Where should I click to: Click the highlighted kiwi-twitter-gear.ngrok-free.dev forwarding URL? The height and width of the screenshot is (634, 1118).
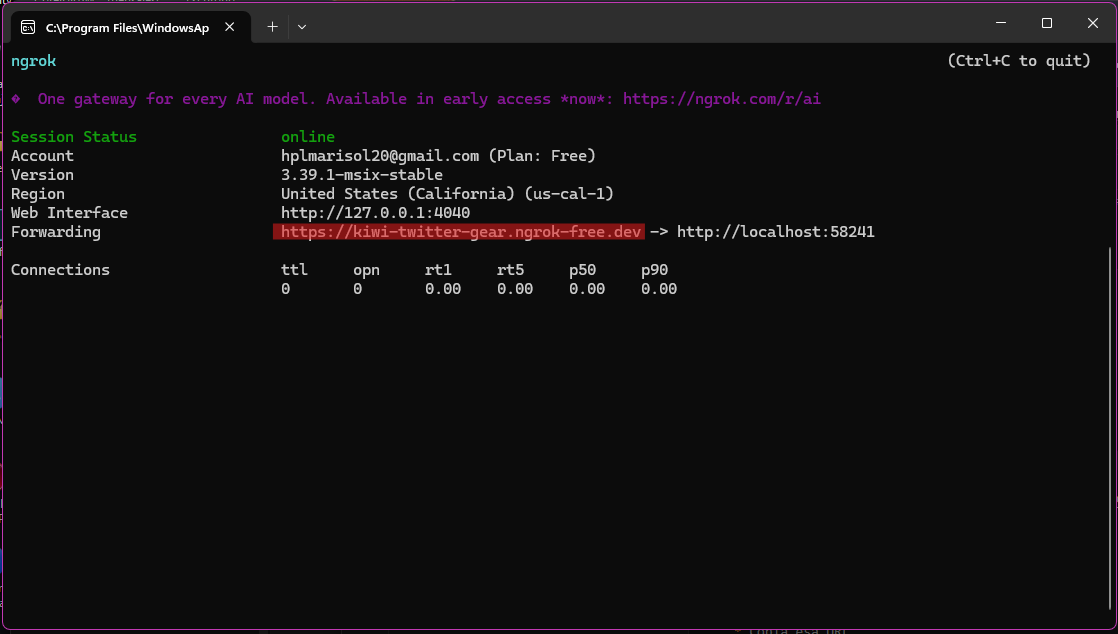pyautogui.click(x=461, y=232)
